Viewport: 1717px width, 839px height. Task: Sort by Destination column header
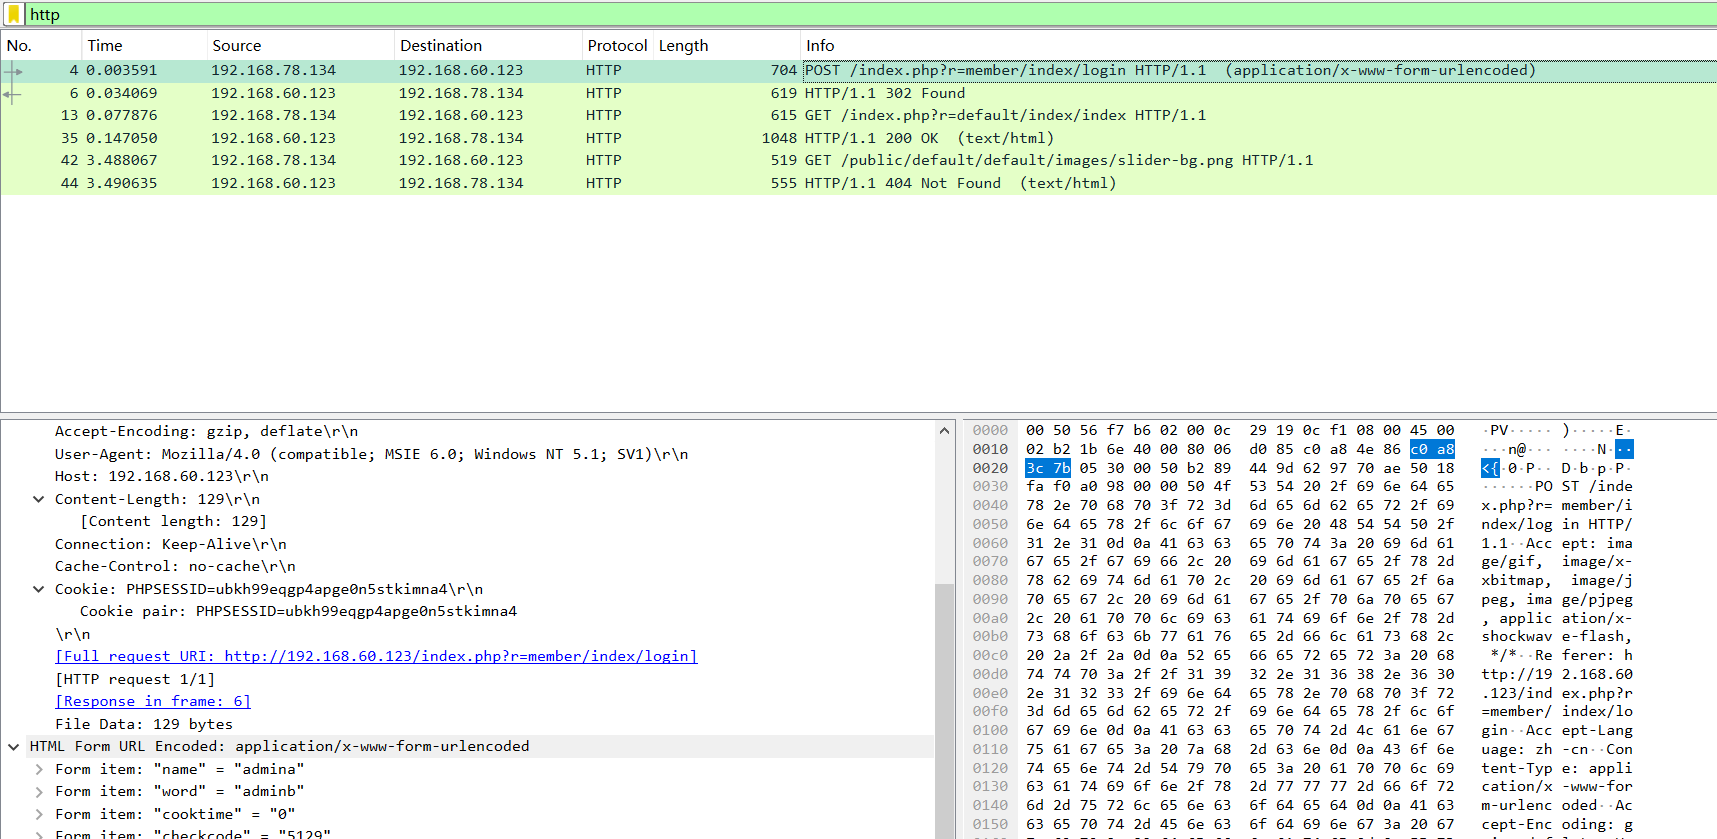click(x=488, y=45)
